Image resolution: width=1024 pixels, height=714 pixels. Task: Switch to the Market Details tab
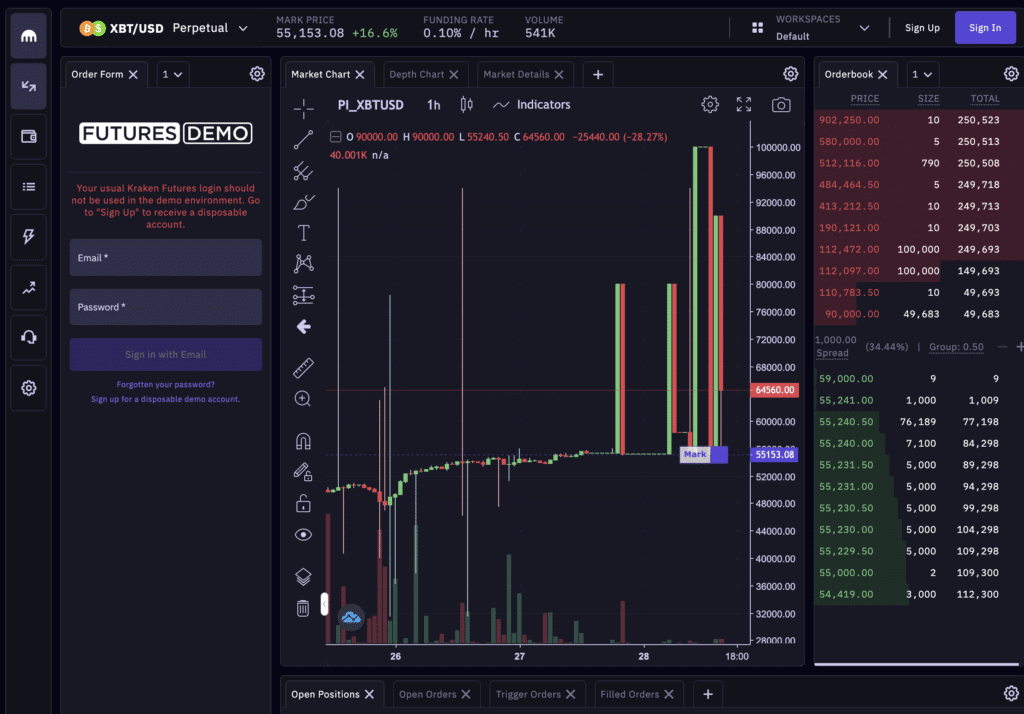coord(516,74)
